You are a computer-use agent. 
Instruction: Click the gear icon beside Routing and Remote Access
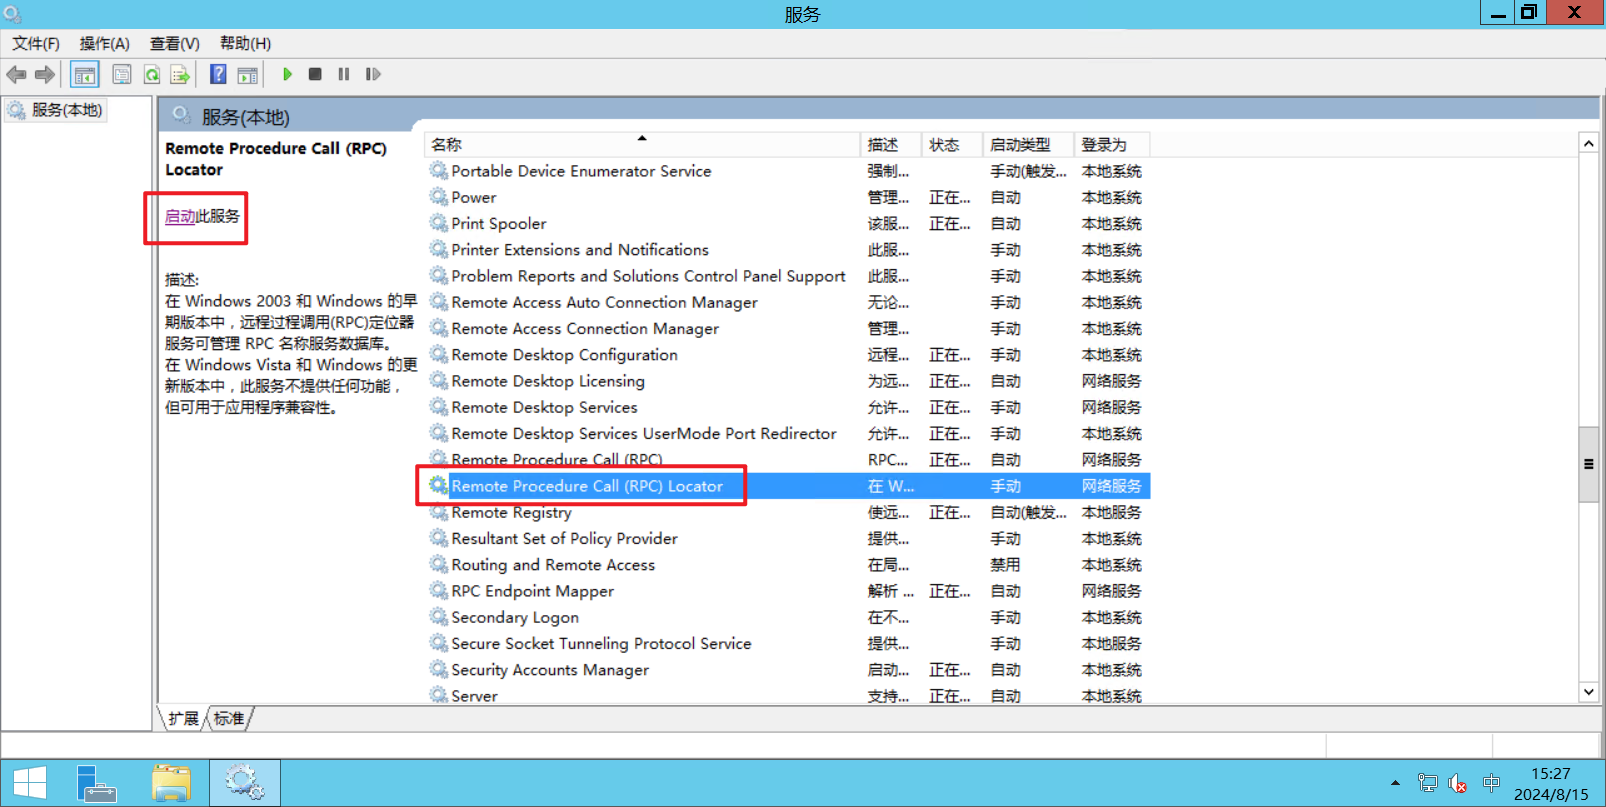(439, 565)
